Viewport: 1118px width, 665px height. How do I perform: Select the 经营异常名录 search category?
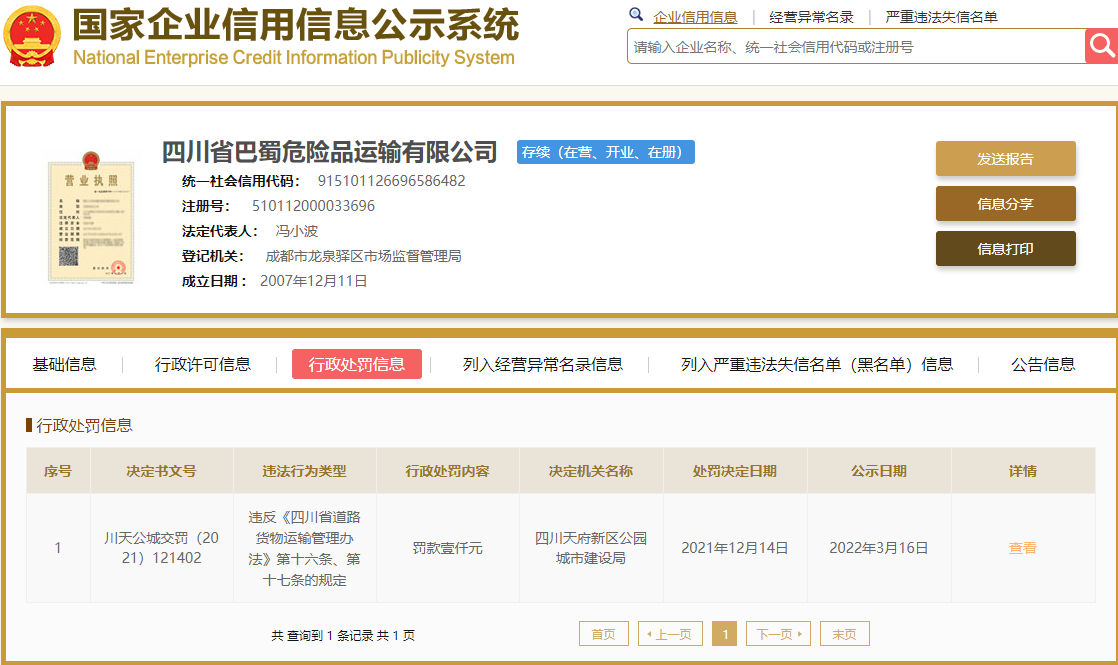(811, 17)
